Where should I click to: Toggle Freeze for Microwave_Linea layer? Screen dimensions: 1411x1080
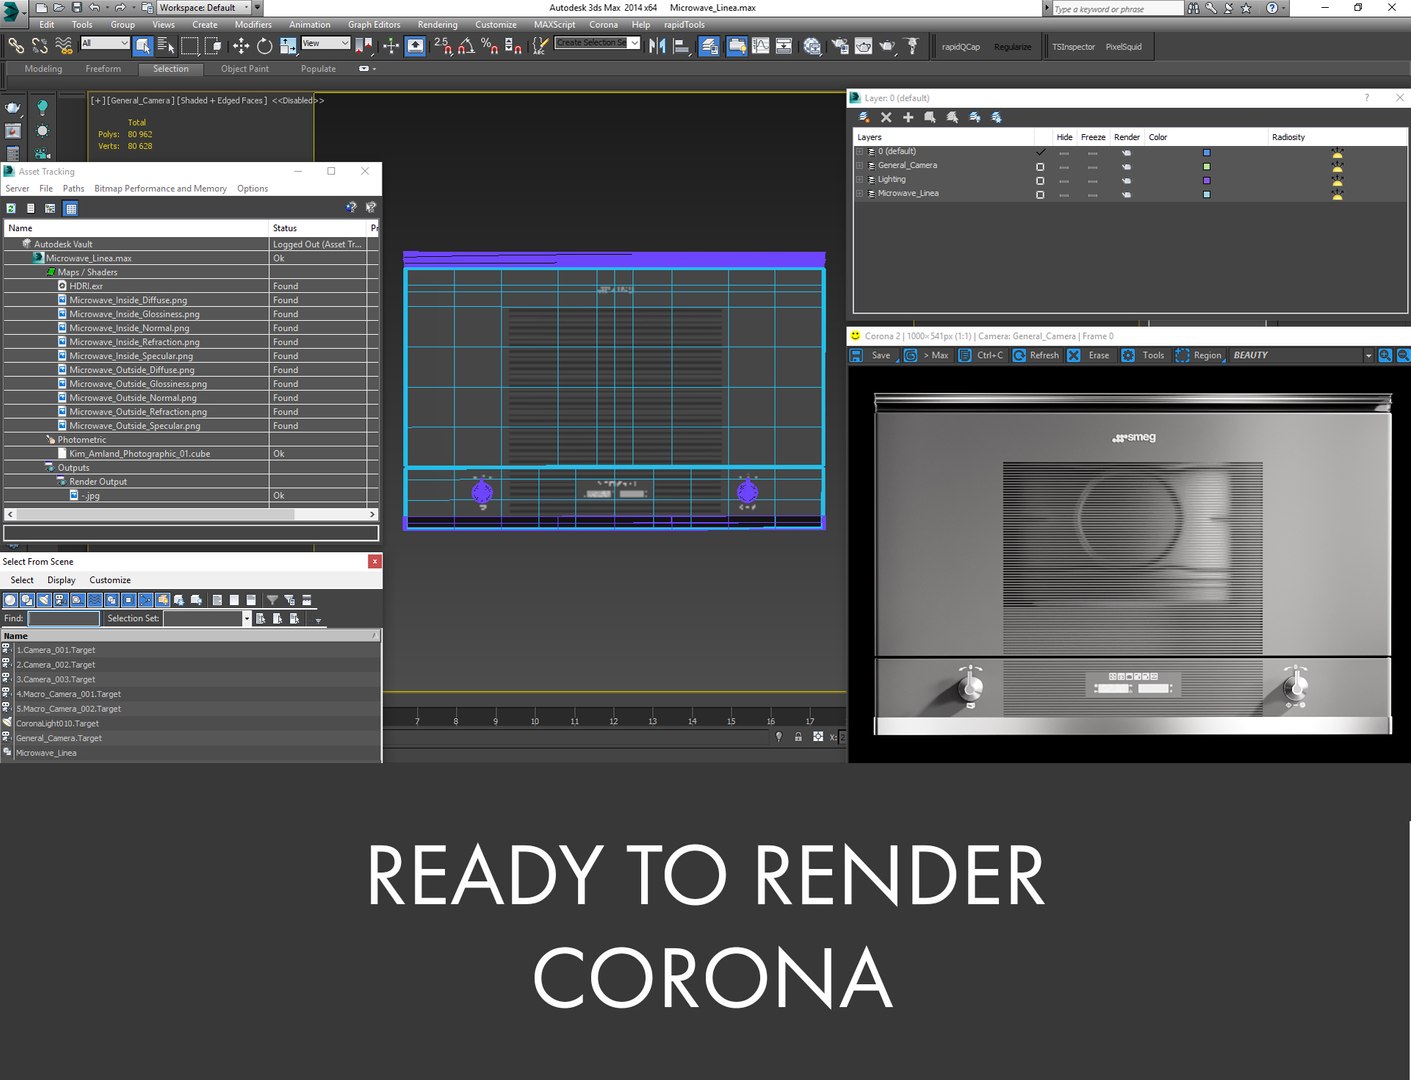[x=1092, y=194]
